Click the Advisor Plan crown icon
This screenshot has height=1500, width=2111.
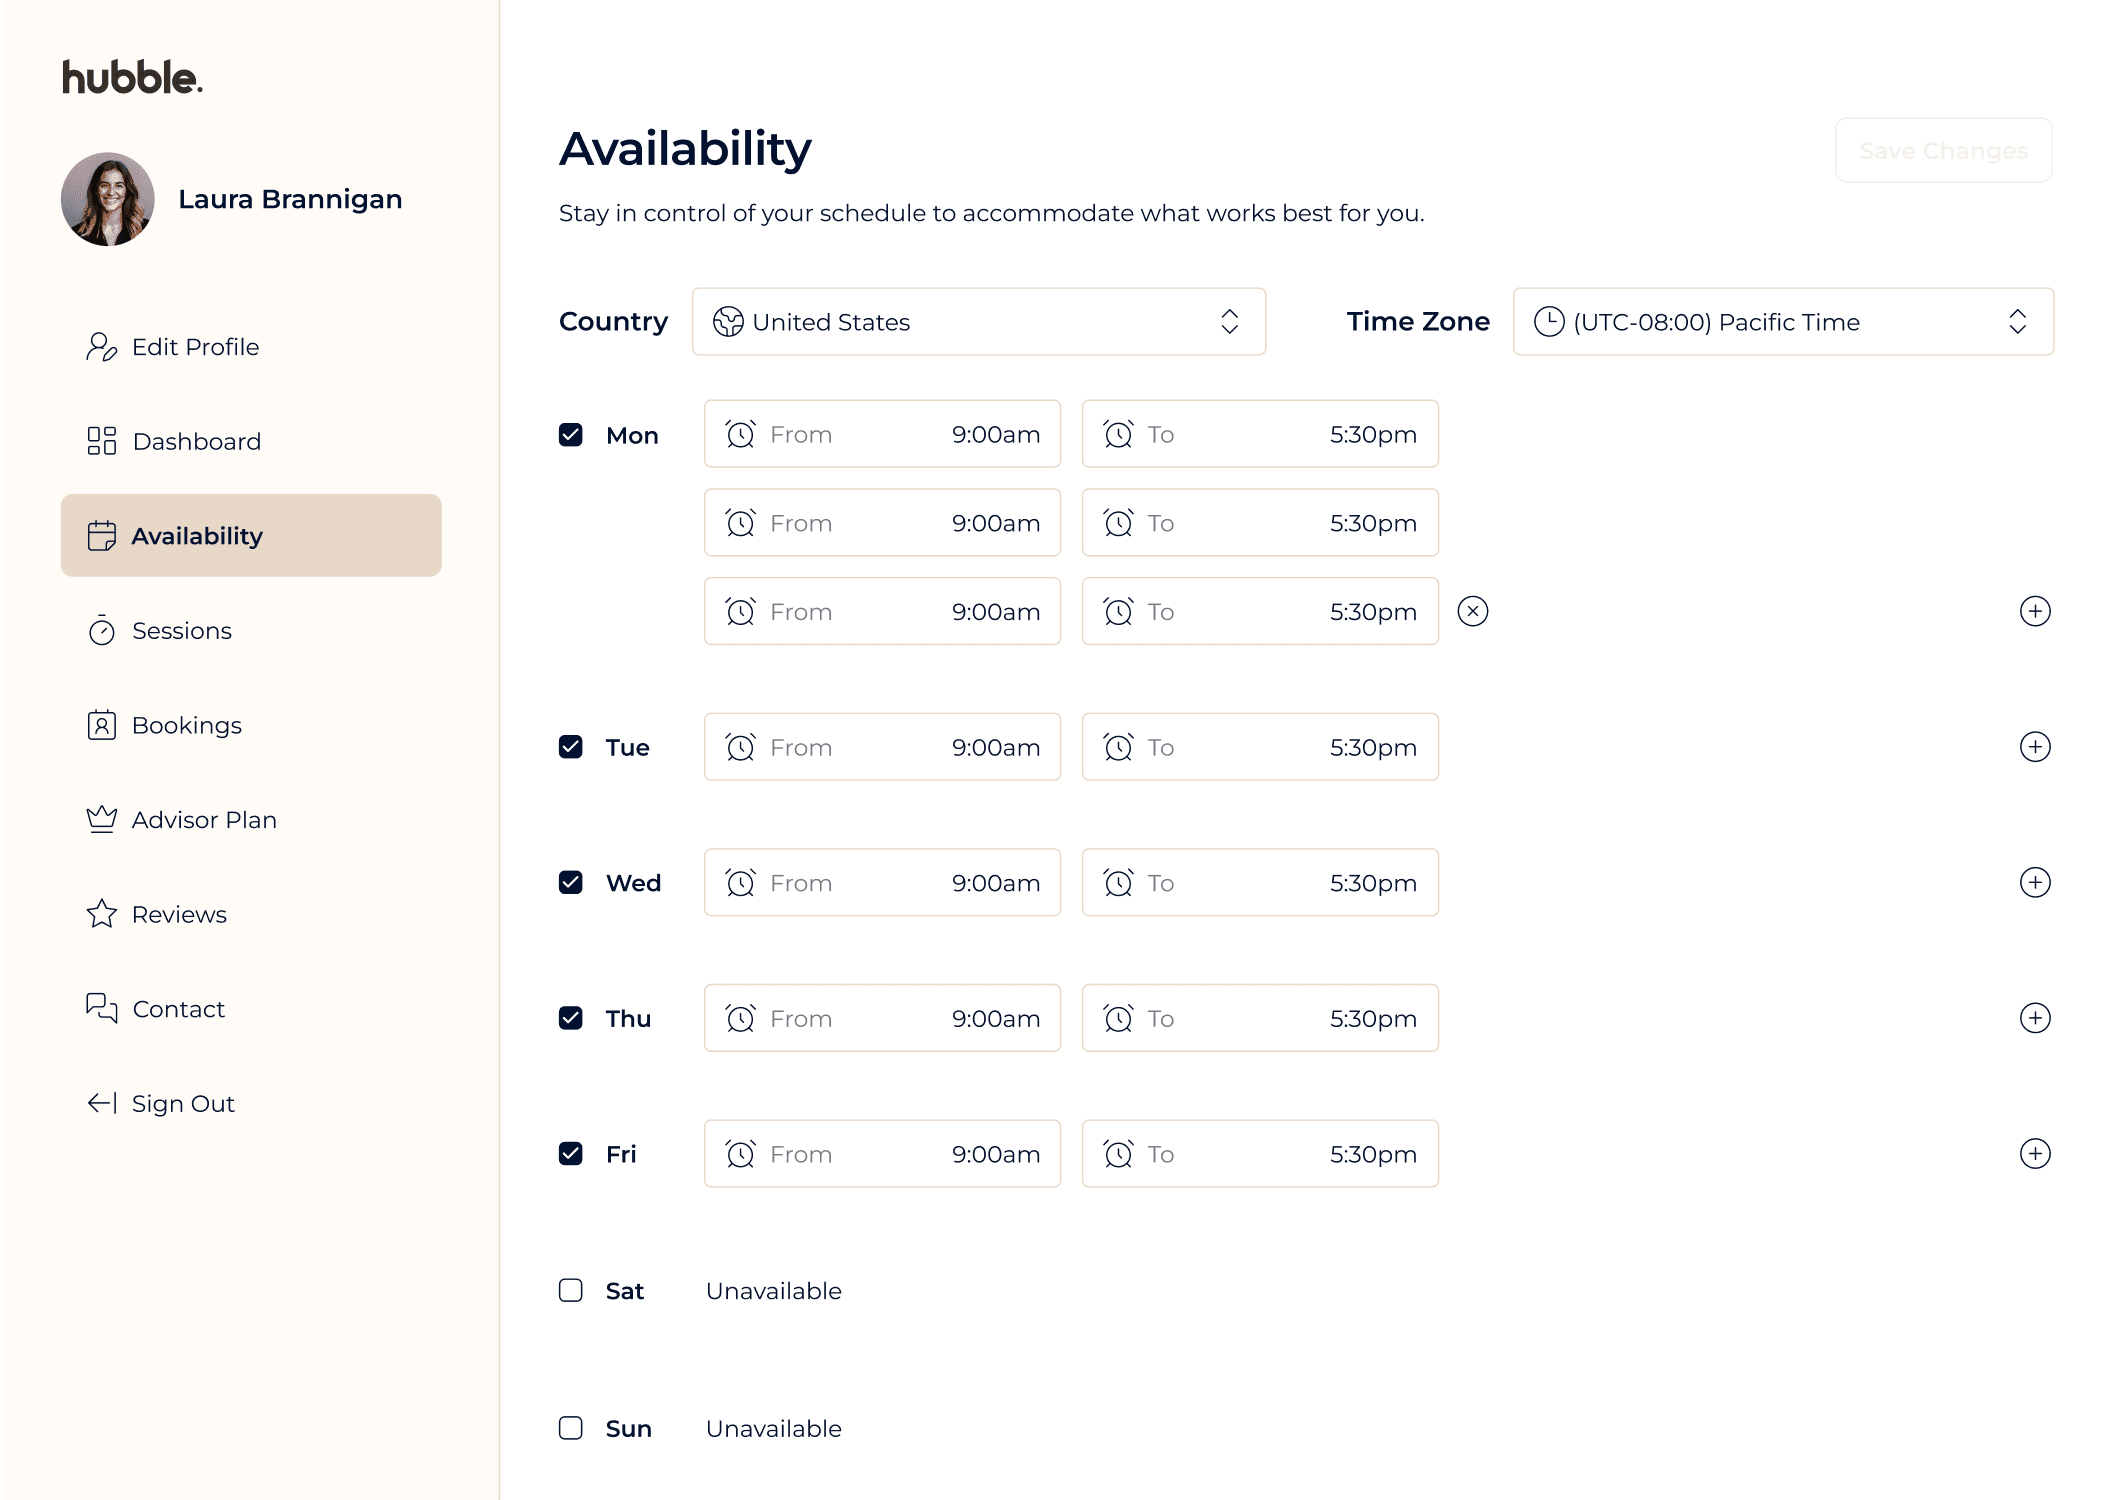[102, 819]
